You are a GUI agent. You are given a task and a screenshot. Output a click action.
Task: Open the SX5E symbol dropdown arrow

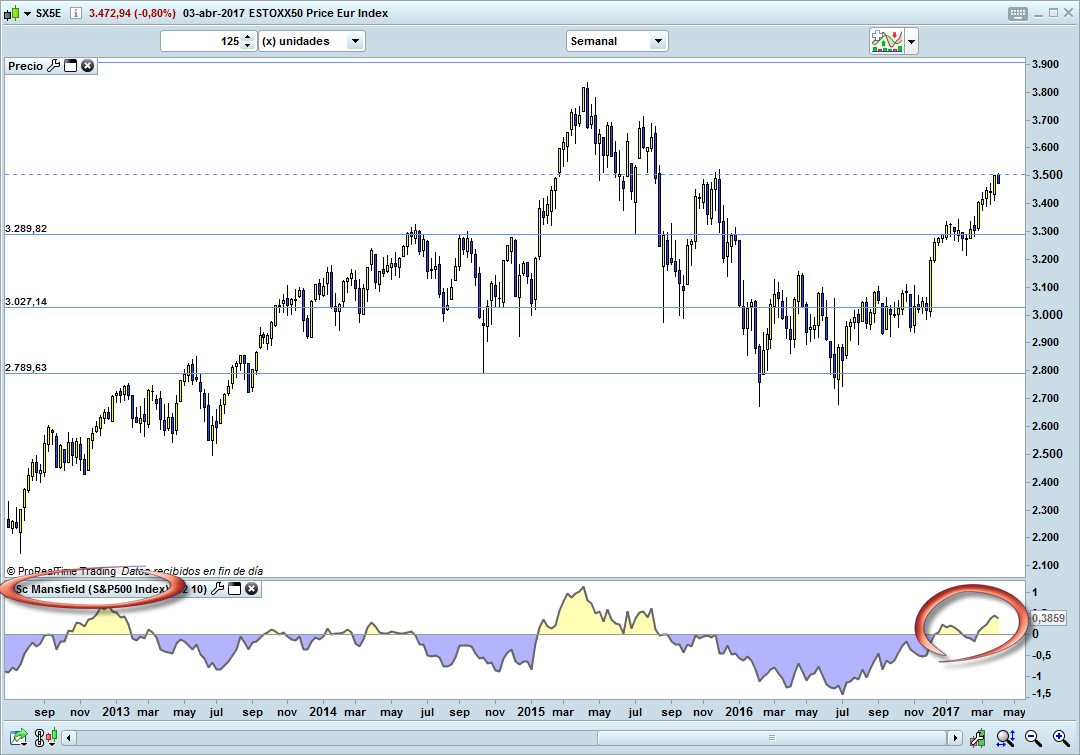pos(27,13)
